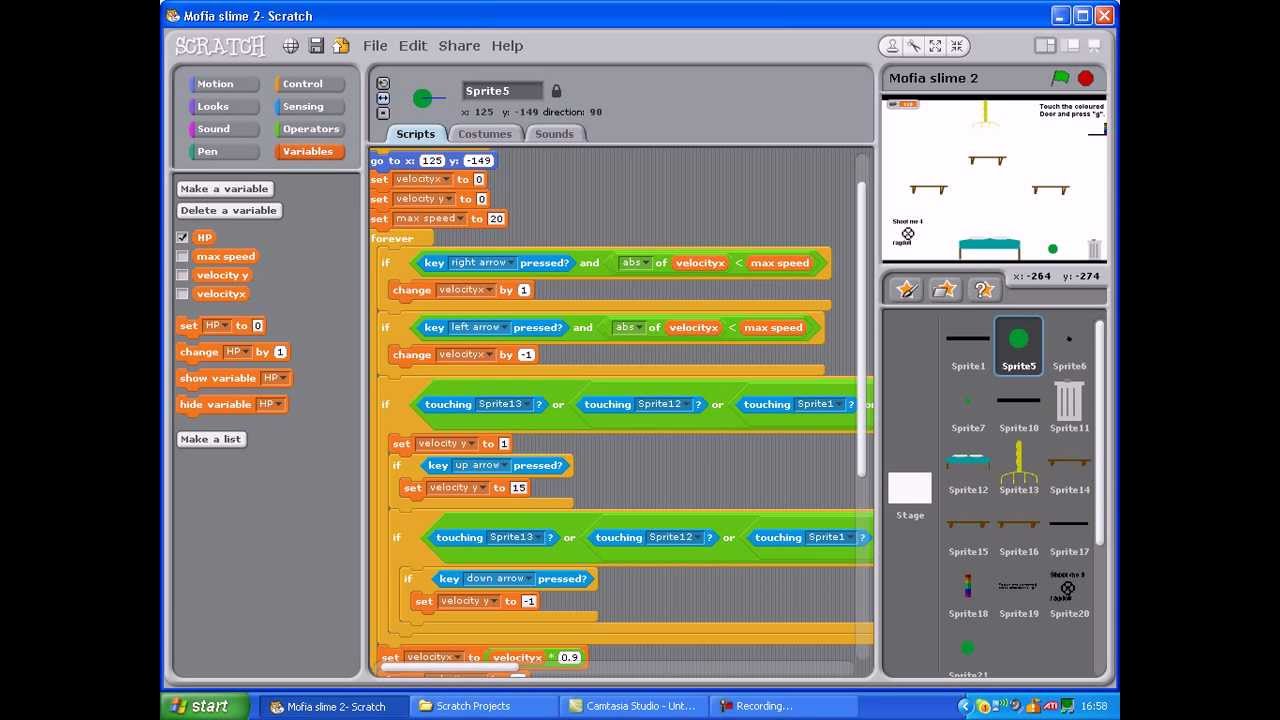Set rotation style to can rotate
The width and height of the screenshot is (1280, 720).
pos(383,84)
